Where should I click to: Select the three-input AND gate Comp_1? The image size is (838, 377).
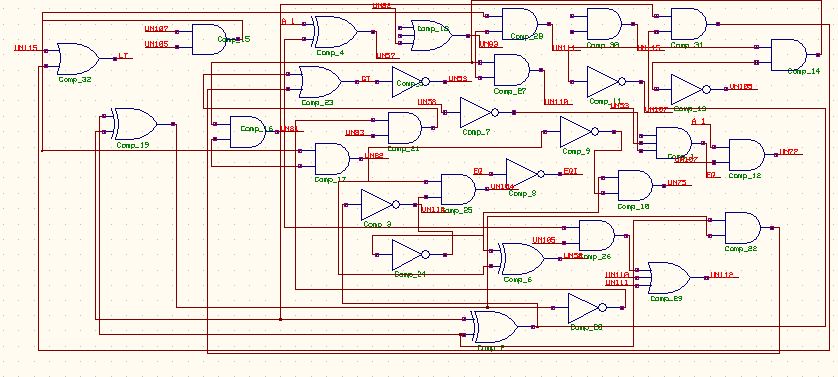pyautogui.click(x=673, y=143)
